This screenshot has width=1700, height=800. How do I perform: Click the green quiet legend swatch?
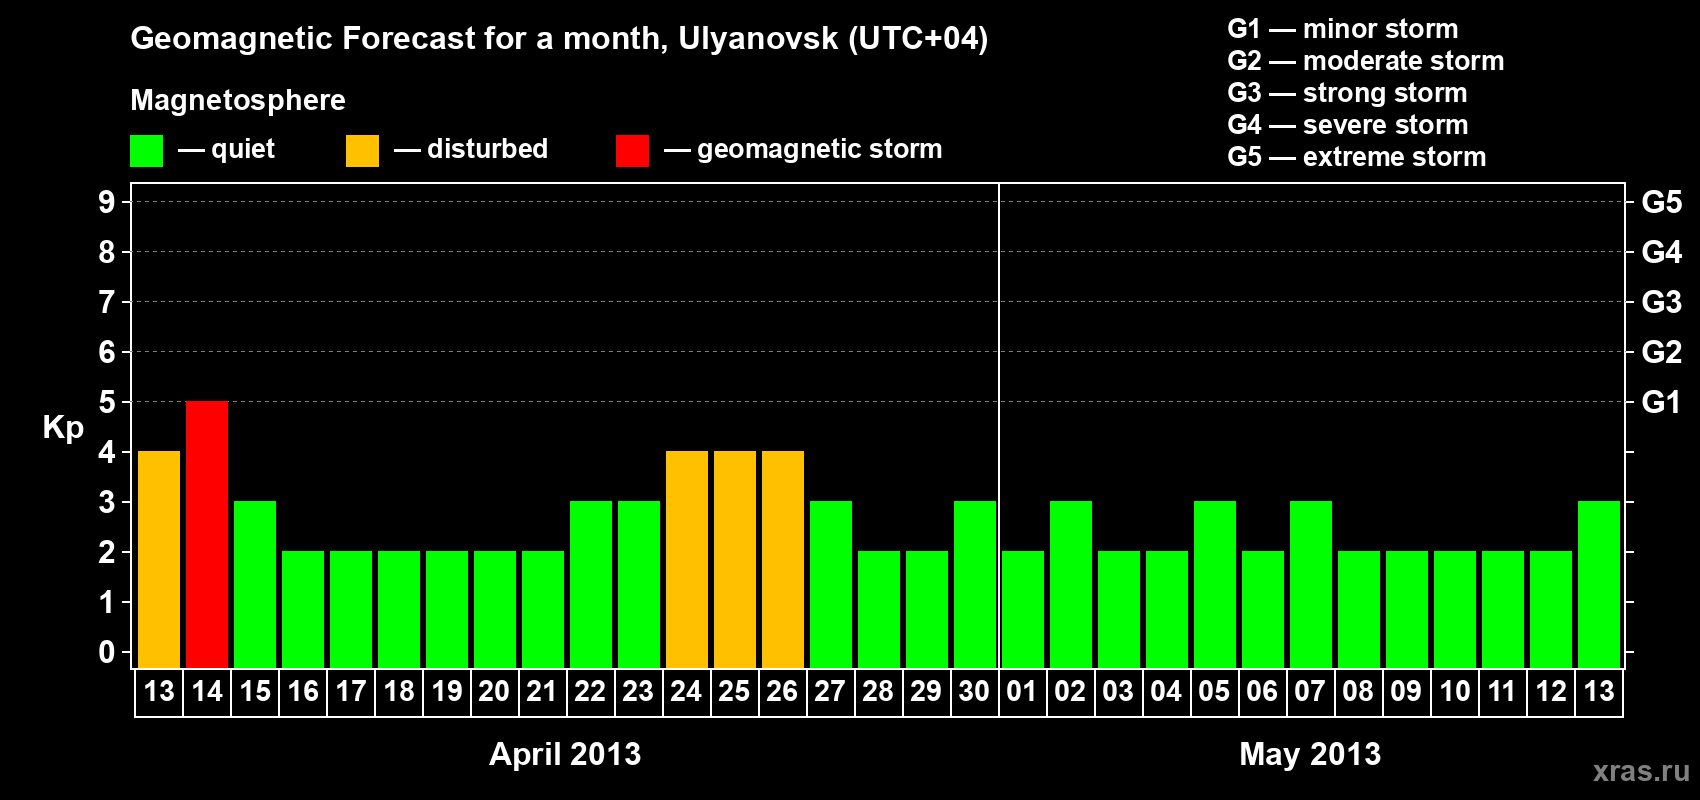[147, 151]
